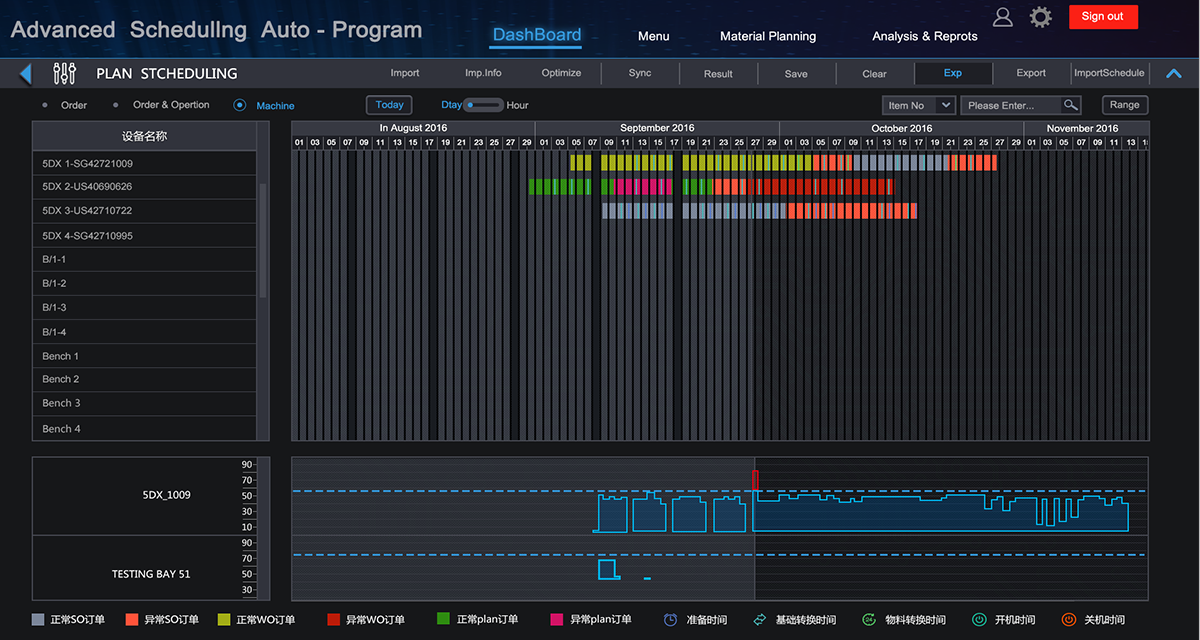
Task: Click the user profile icon
Action: (x=1003, y=17)
